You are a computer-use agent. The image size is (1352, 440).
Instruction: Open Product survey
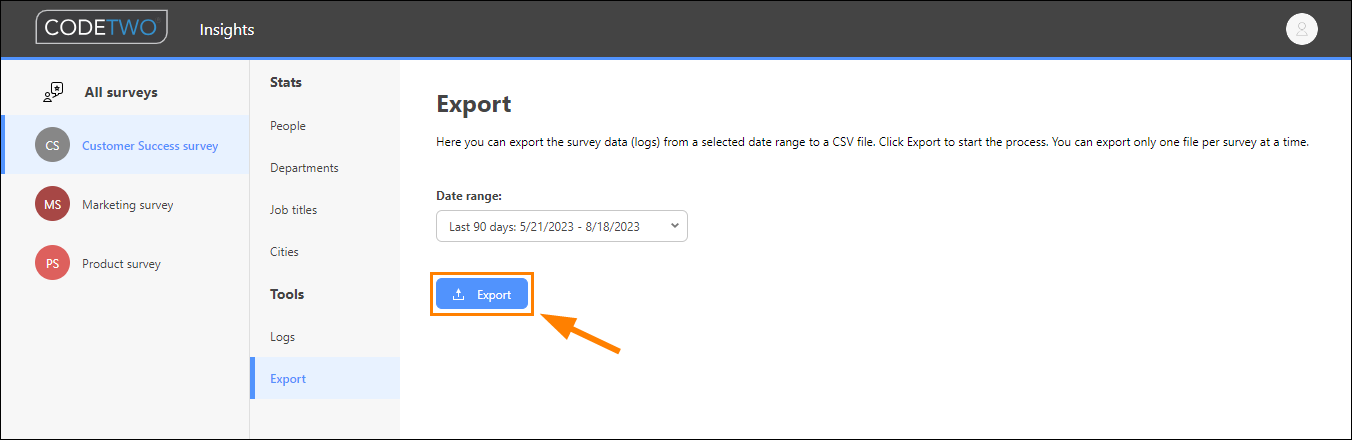coord(121,264)
